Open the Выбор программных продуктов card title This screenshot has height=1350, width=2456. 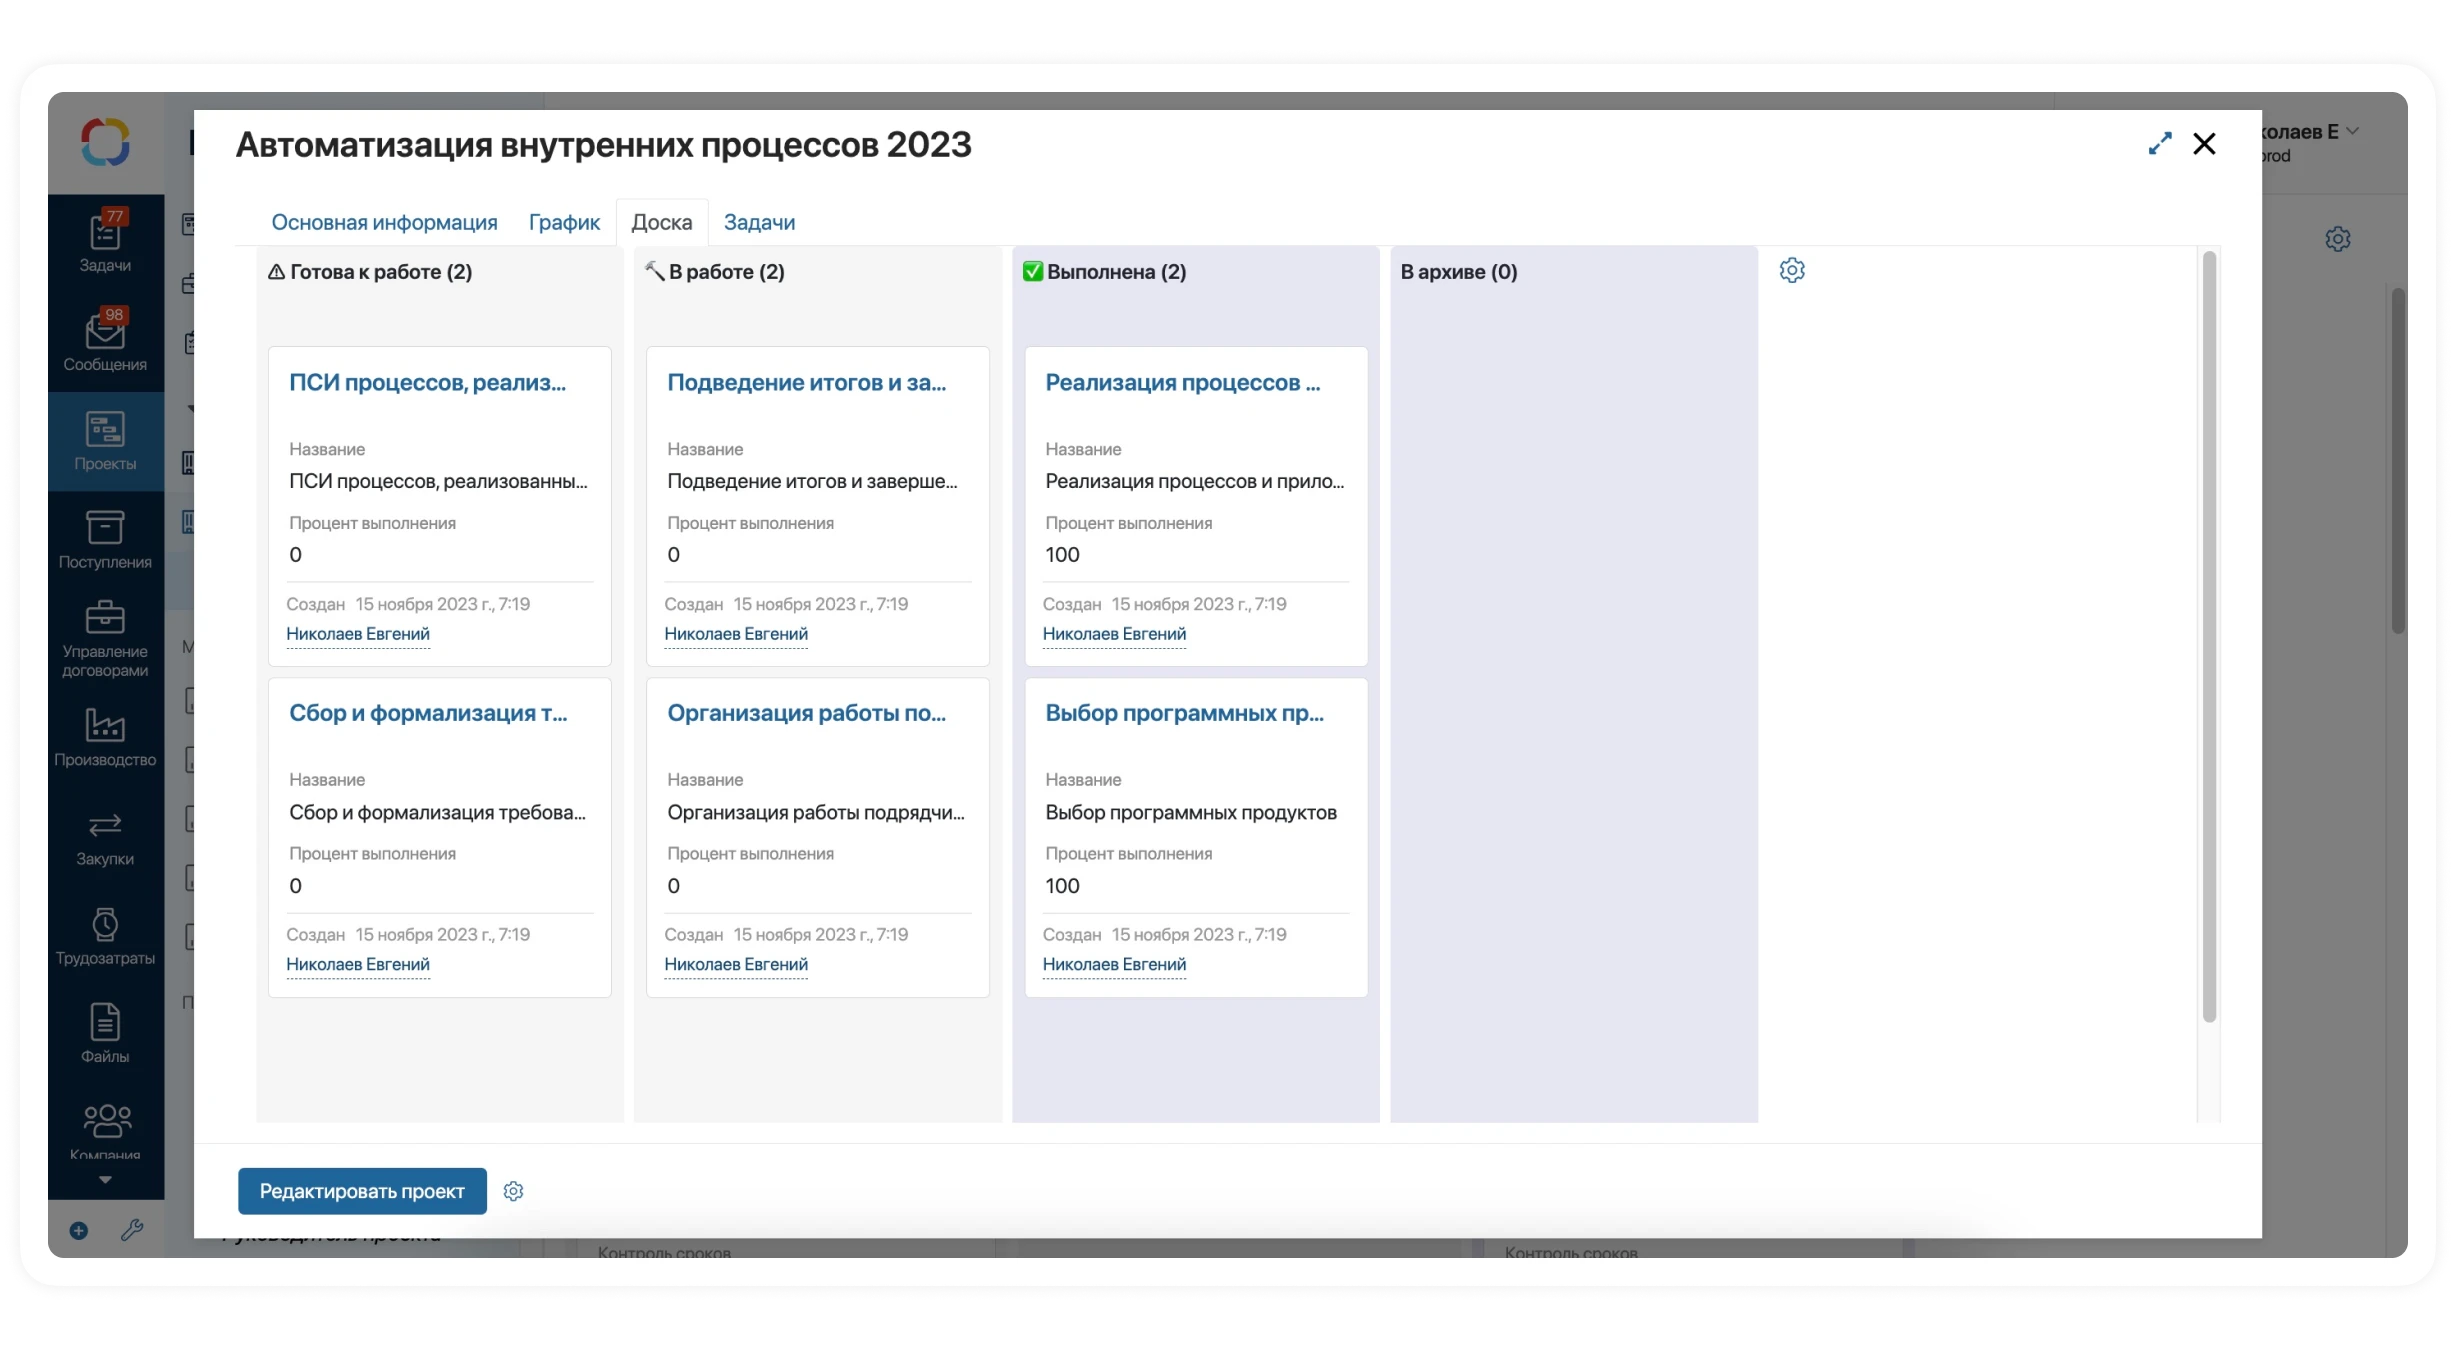pos(1184,713)
